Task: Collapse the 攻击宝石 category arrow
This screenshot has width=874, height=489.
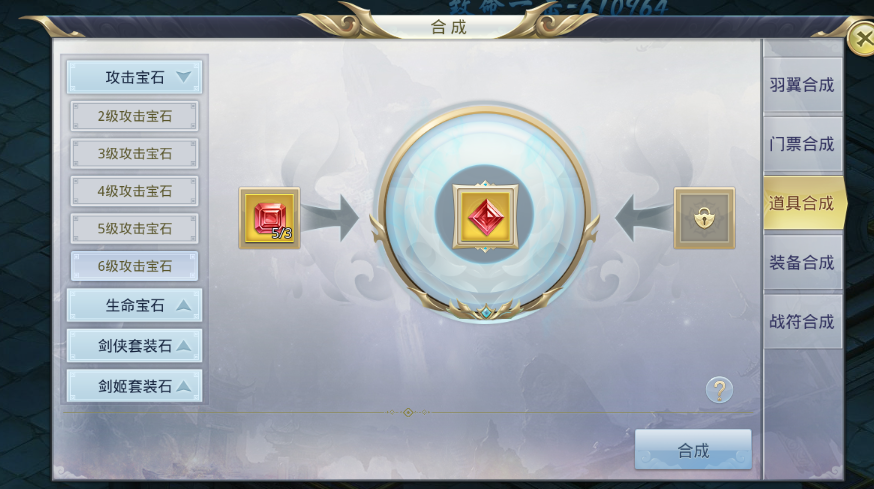Action: 183,76
